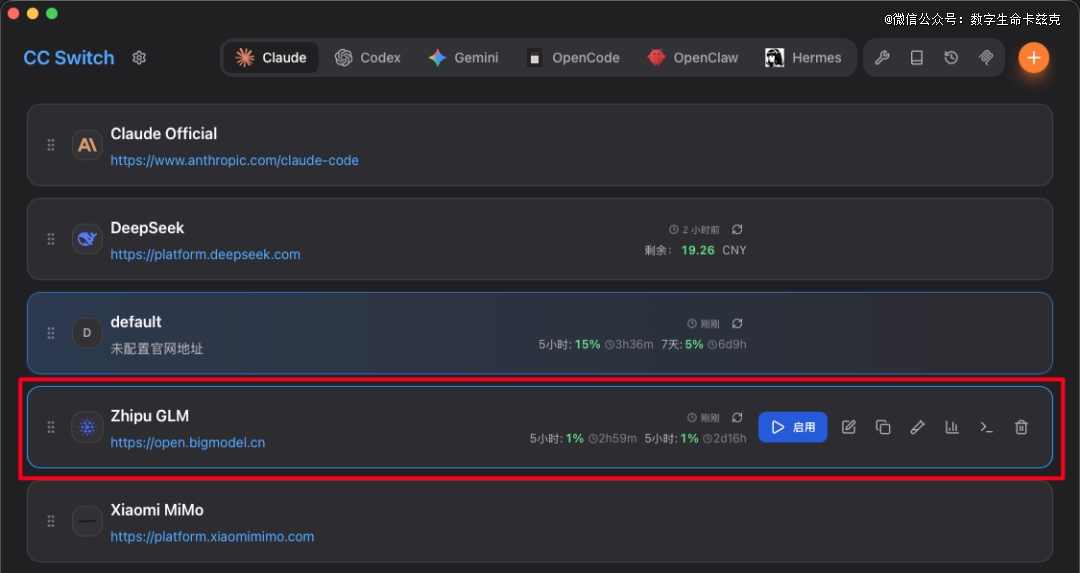Click the blue 启用 enable button
The height and width of the screenshot is (573, 1080).
coord(792,427)
